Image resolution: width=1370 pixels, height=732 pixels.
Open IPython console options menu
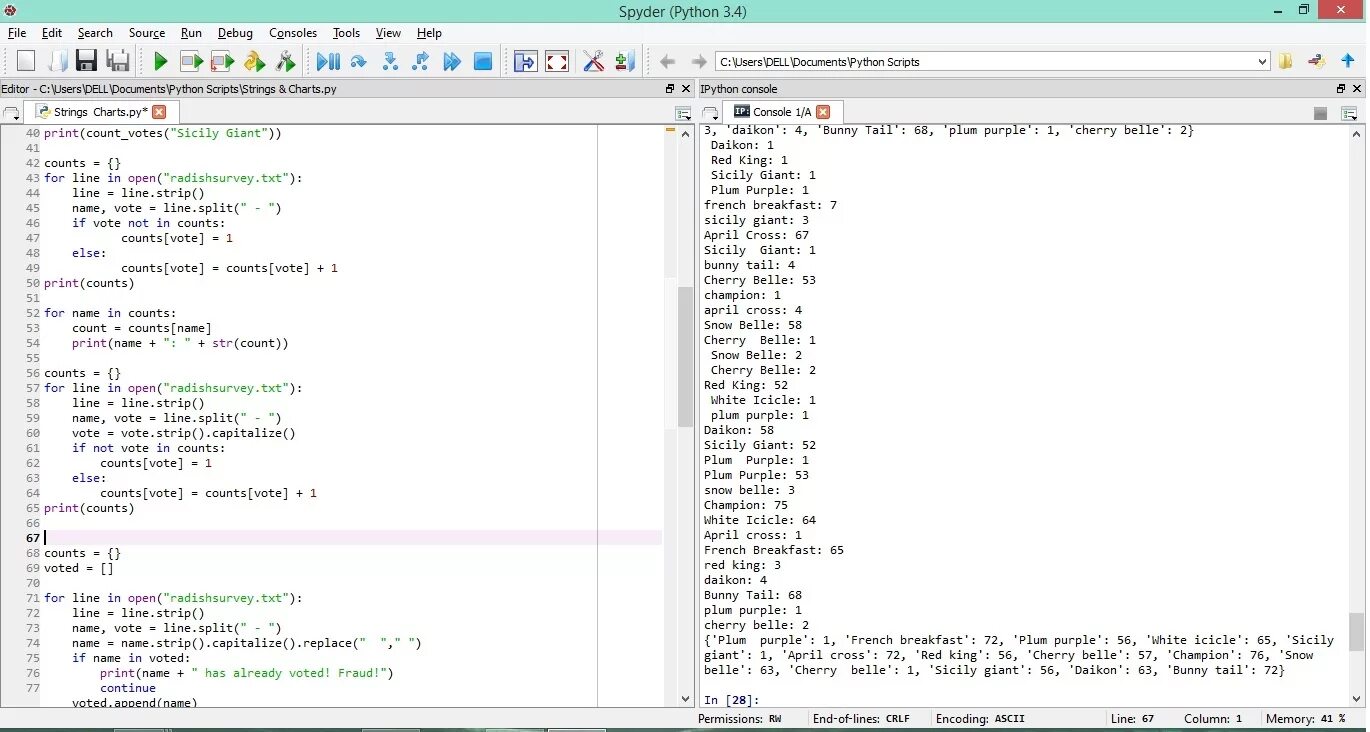[x=1350, y=113]
